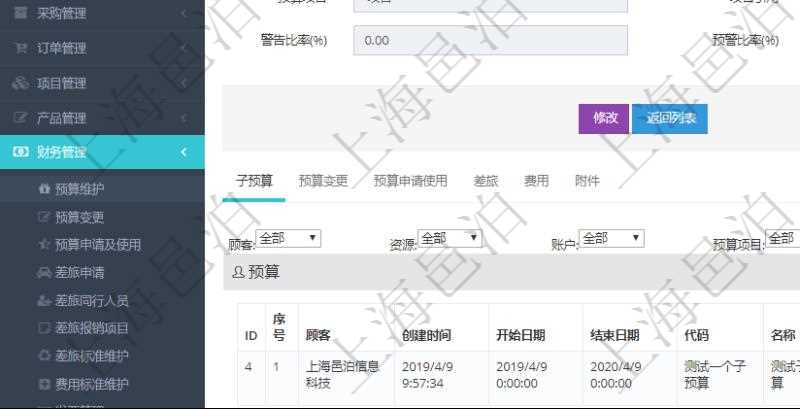This screenshot has height=409, width=800.
Task: Open the 账户 filter dropdown
Action: 611,238
